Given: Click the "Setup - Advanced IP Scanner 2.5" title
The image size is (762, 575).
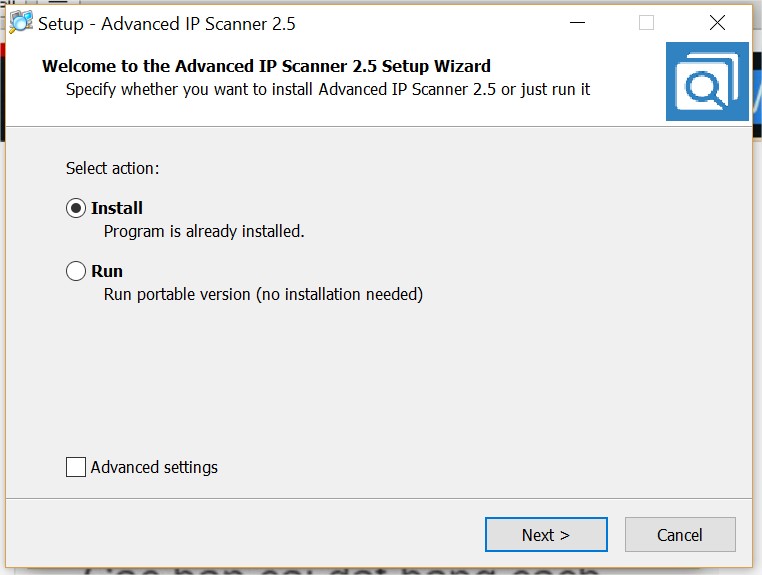Looking at the screenshot, I should point(167,24).
